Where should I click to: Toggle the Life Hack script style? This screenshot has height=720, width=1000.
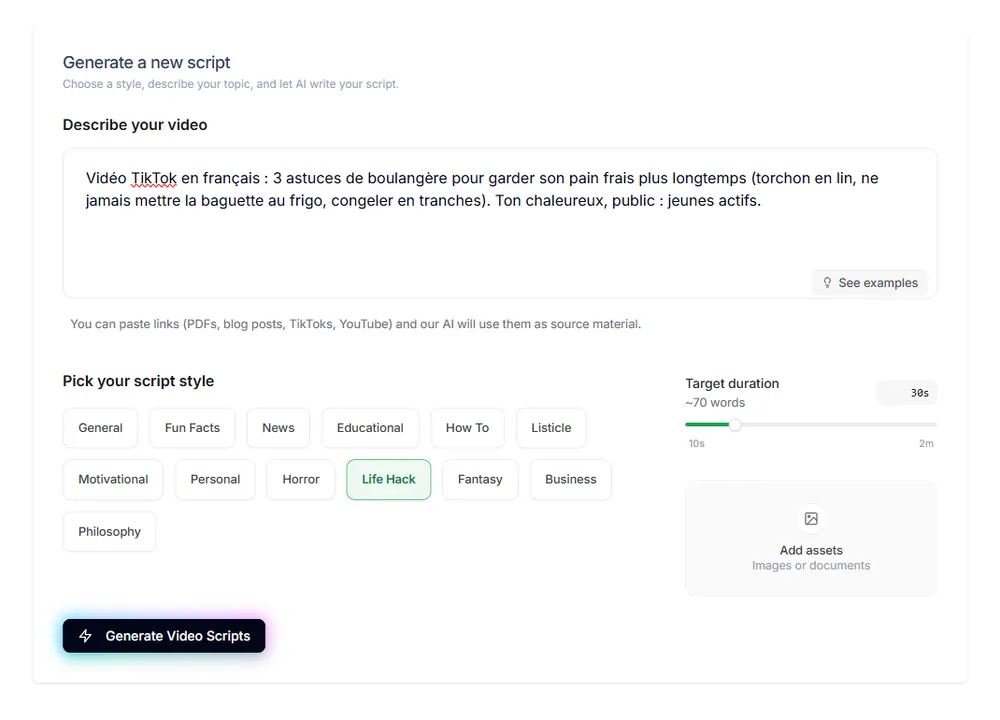[x=388, y=480]
